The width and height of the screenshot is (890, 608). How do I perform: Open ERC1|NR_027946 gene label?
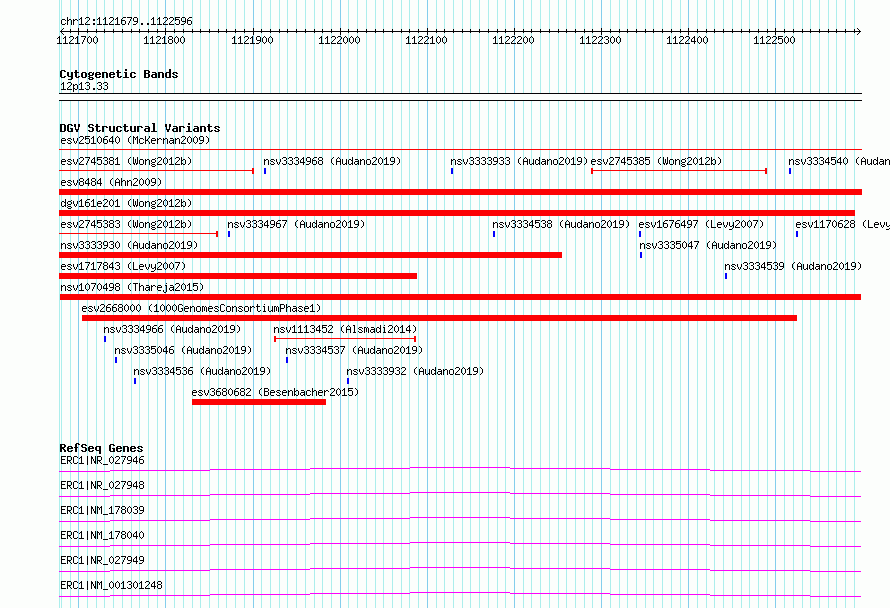click(x=102, y=460)
